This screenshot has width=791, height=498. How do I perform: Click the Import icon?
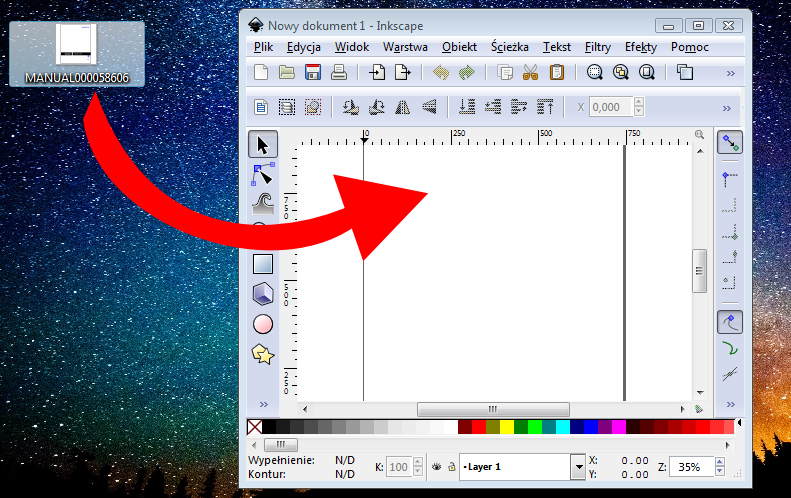tap(377, 72)
